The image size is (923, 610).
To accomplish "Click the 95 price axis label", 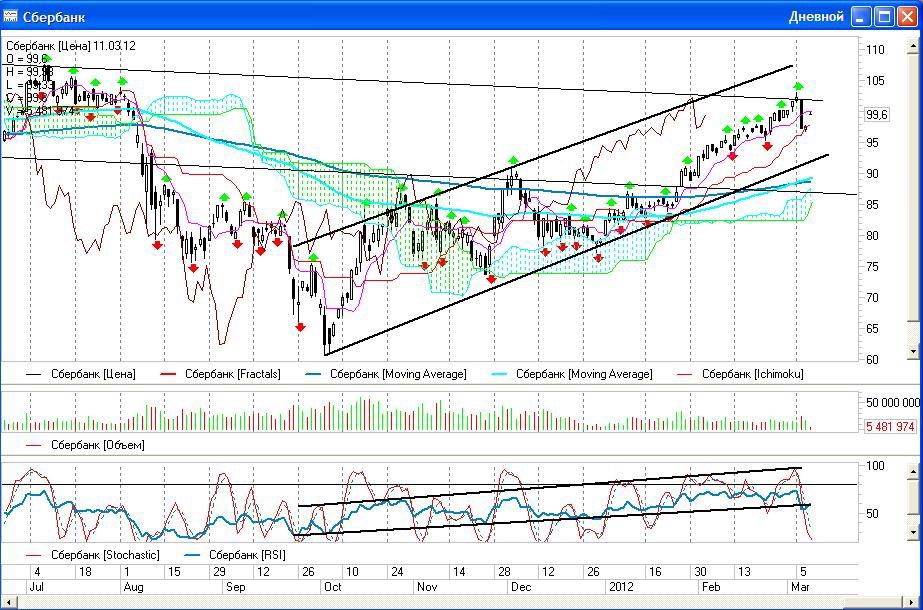I will tap(872, 143).
